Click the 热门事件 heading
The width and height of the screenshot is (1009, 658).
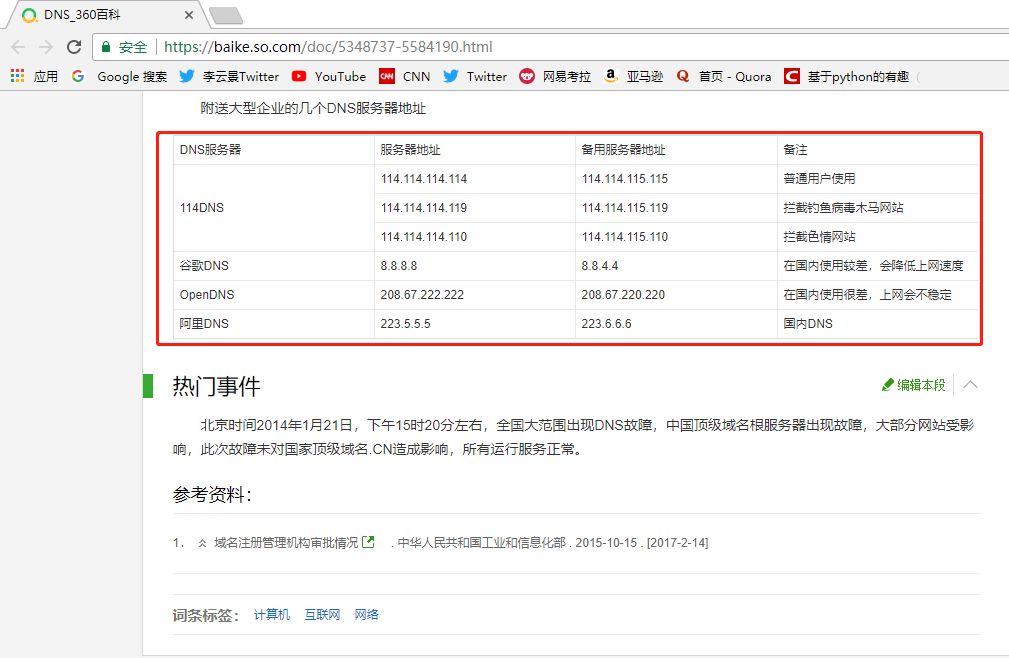pyautogui.click(x=216, y=386)
